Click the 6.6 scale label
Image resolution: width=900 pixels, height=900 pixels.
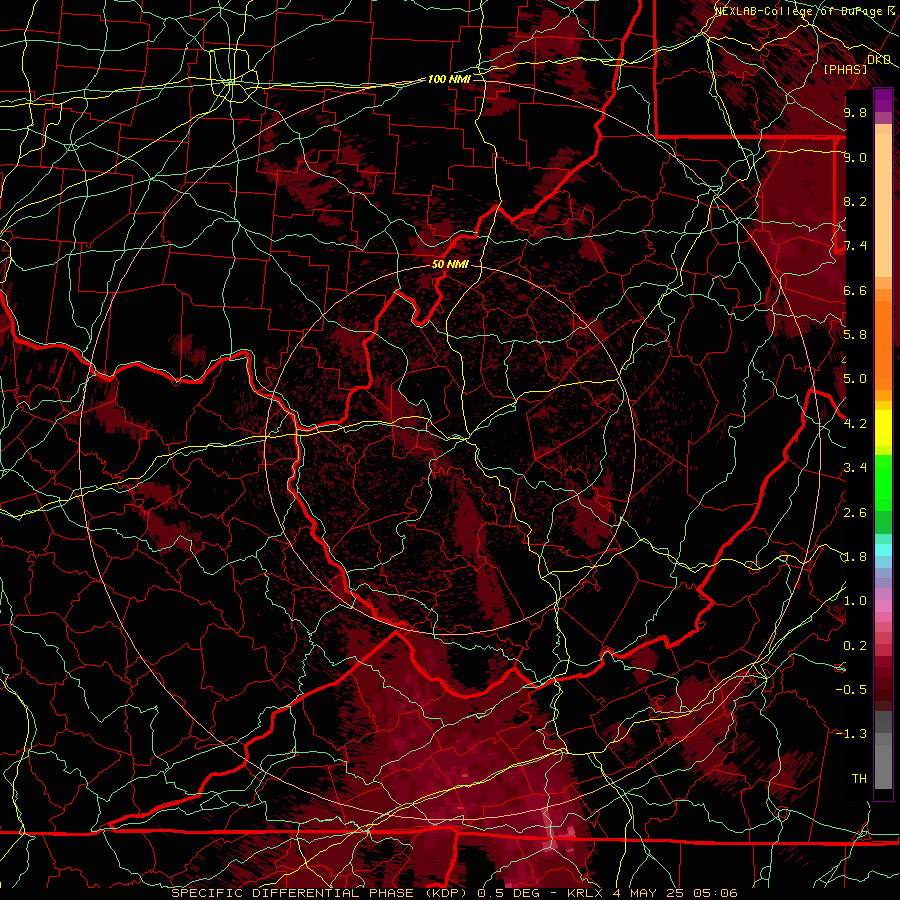point(855,290)
